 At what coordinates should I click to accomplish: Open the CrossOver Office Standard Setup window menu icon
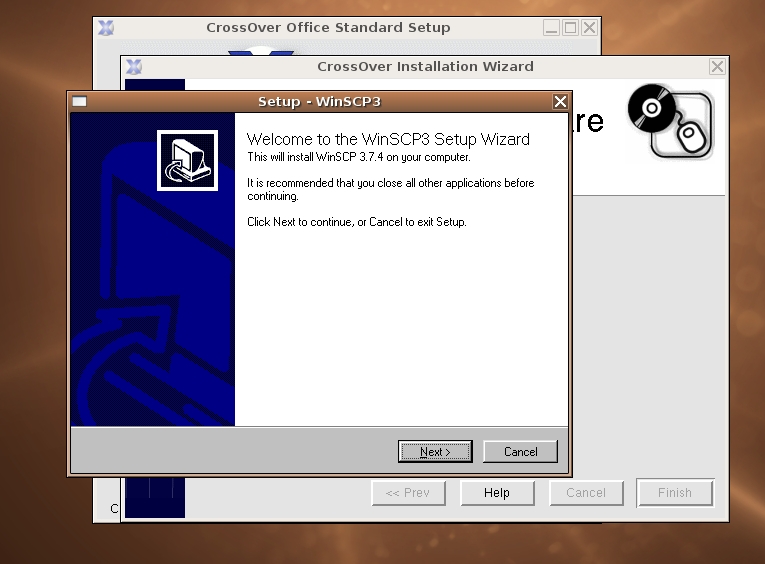point(106,28)
